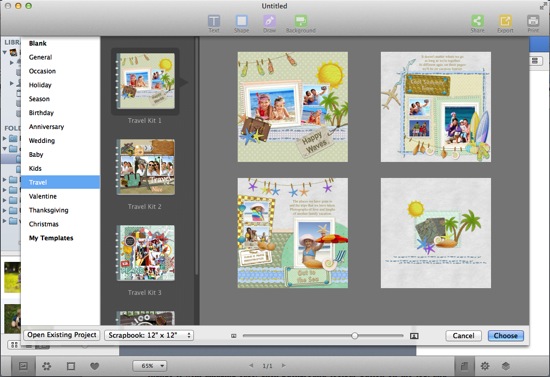Click the Open Existing Project button
550x377 pixels.
tap(62, 335)
